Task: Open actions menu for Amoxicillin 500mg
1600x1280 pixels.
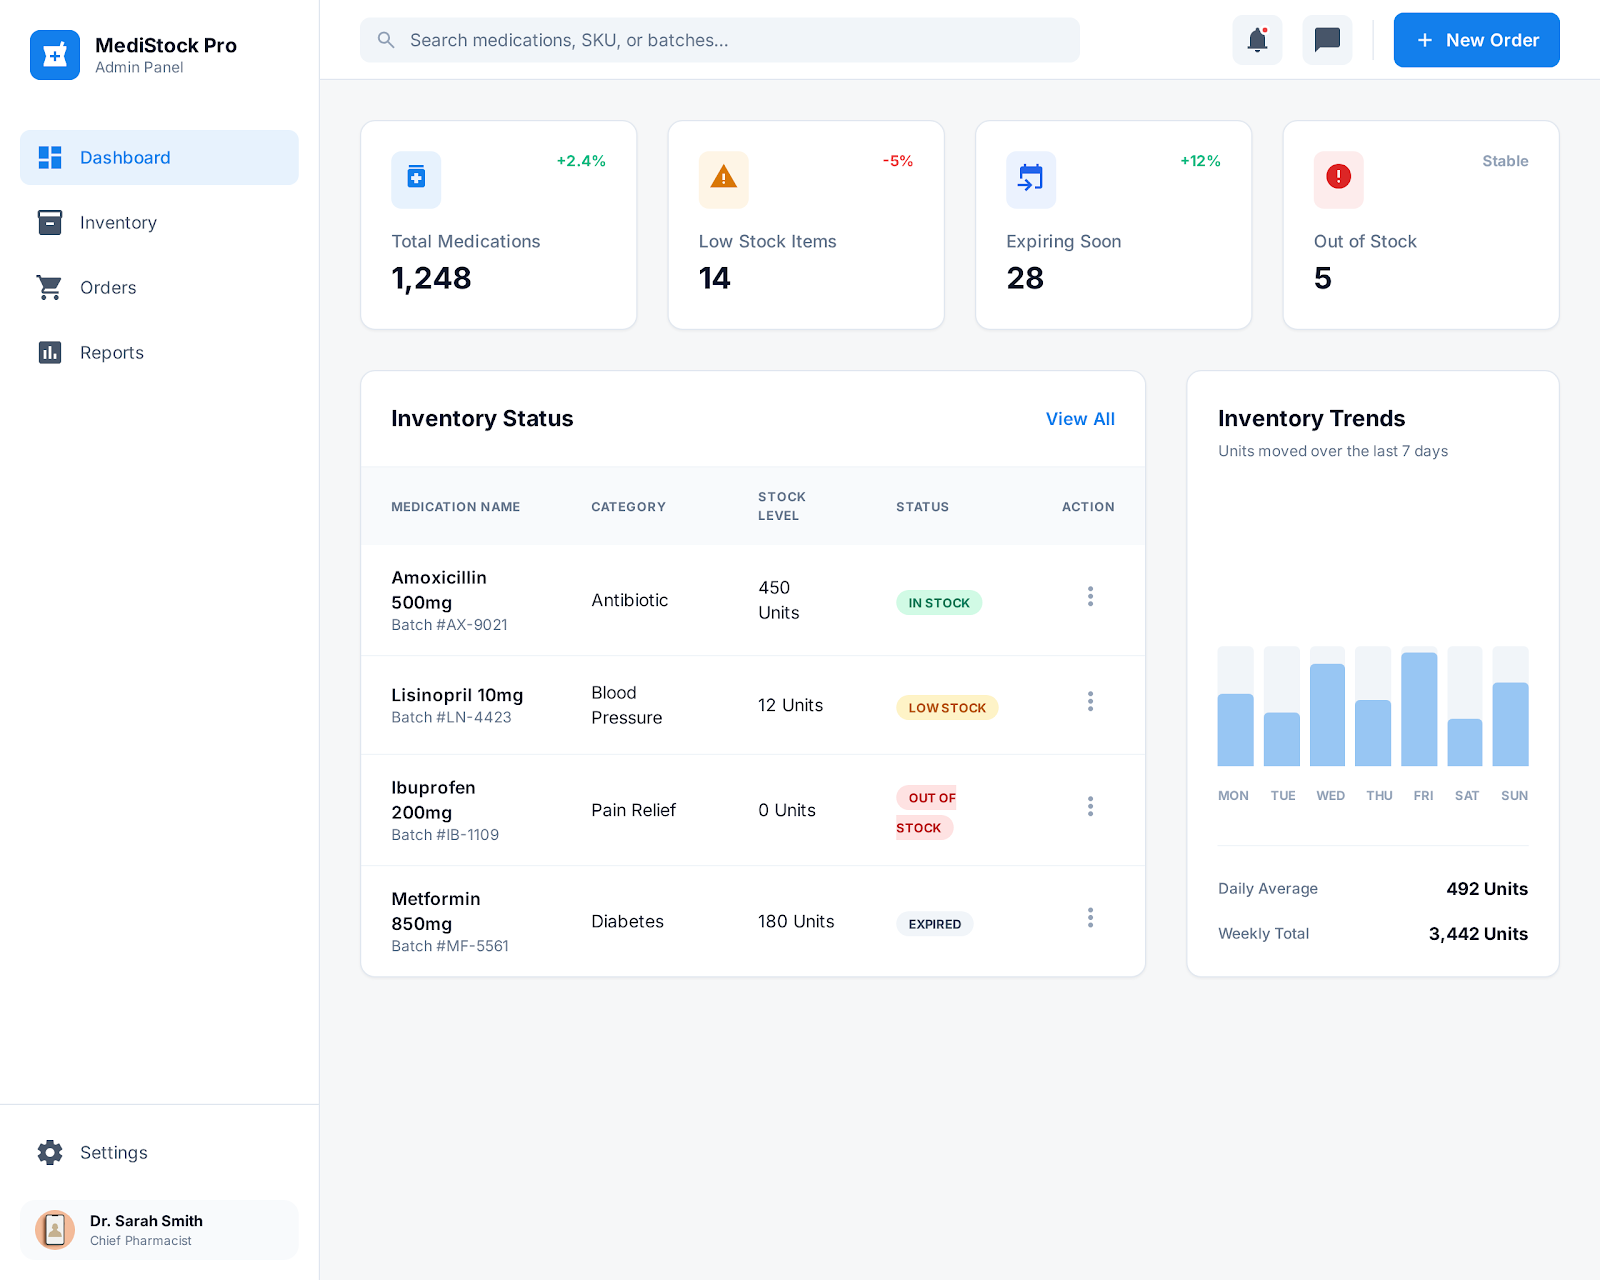Action: 1090,596
